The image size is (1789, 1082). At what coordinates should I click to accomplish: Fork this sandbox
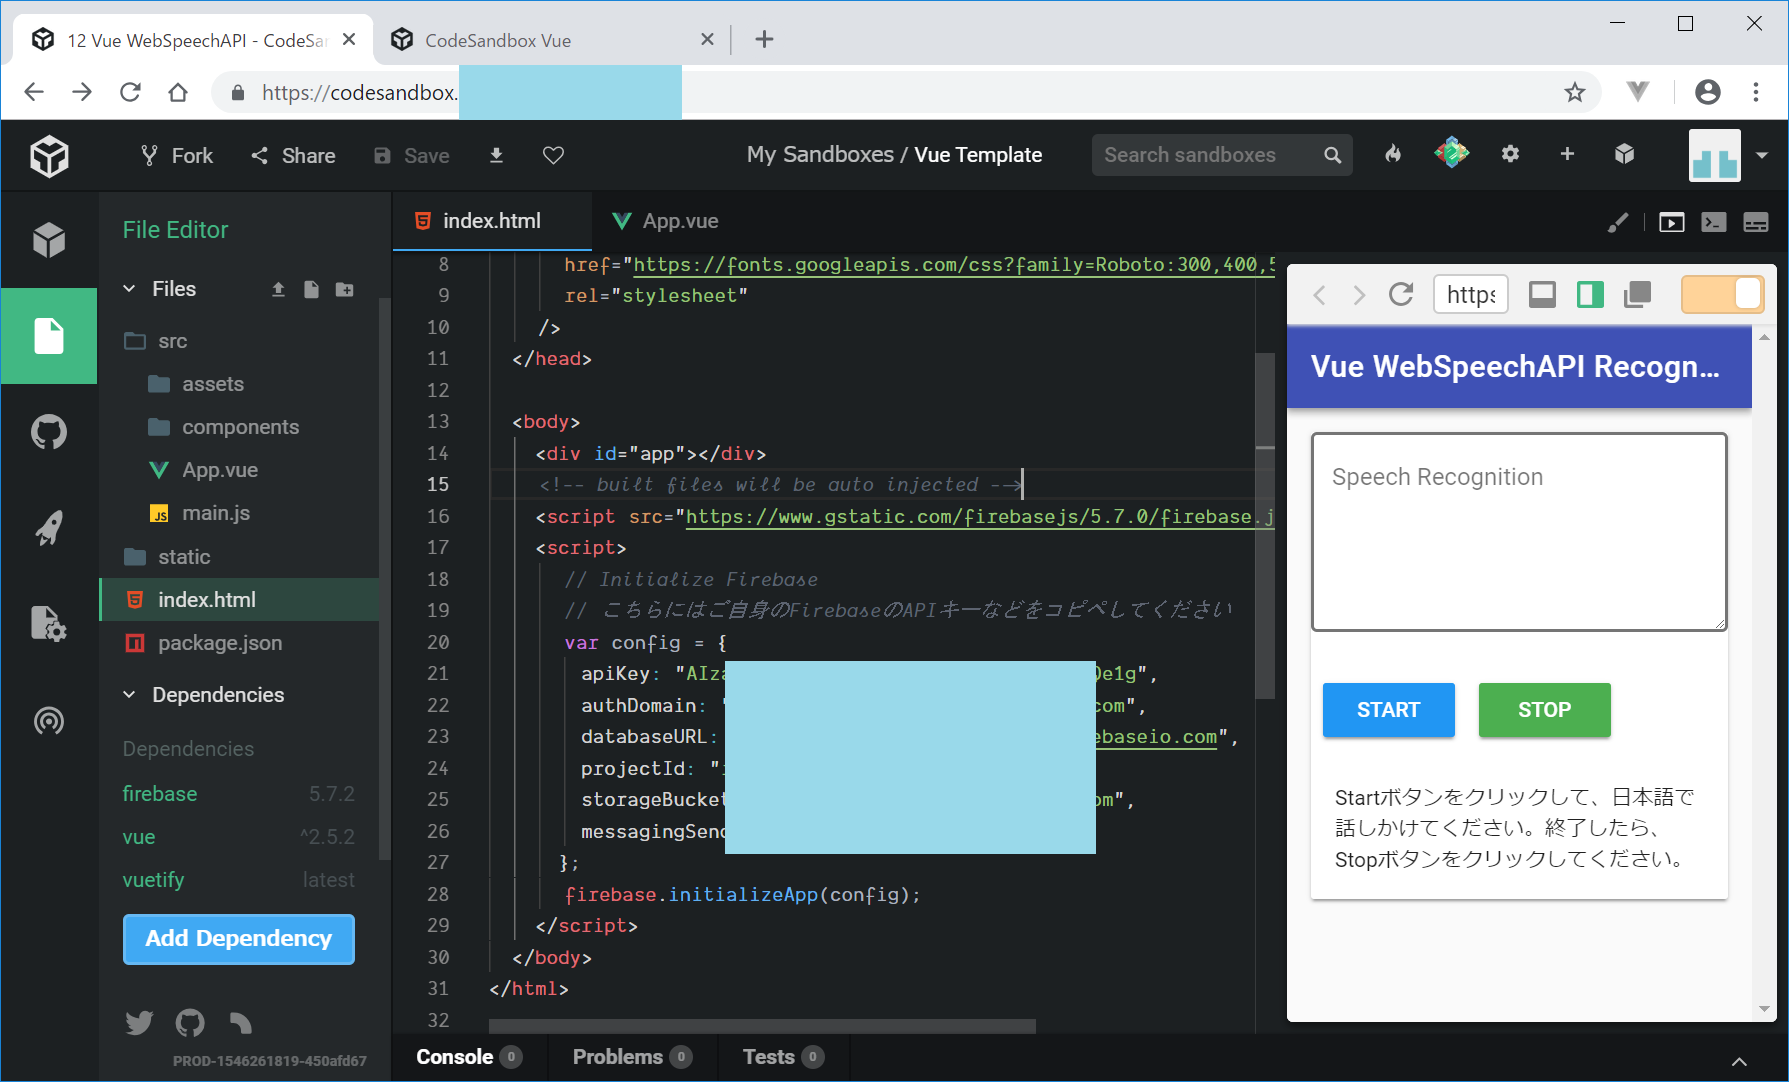click(x=177, y=156)
